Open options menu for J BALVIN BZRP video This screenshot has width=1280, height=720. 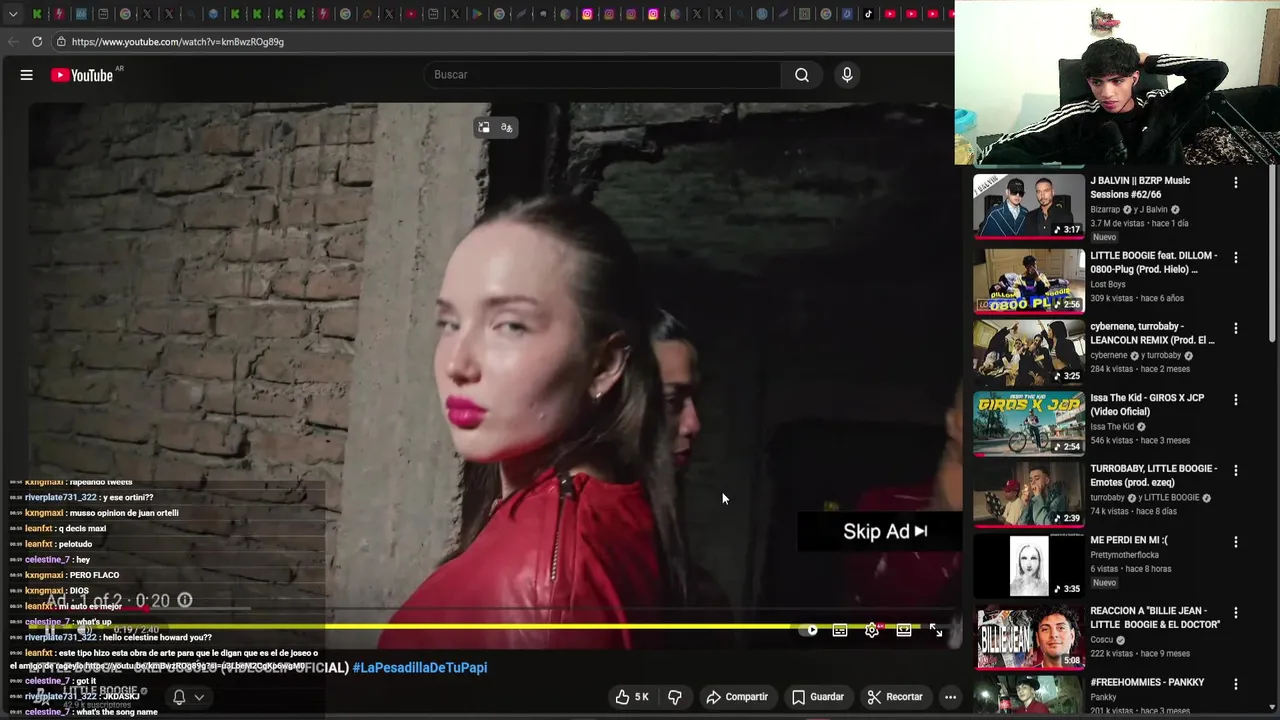pyautogui.click(x=1236, y=182)
